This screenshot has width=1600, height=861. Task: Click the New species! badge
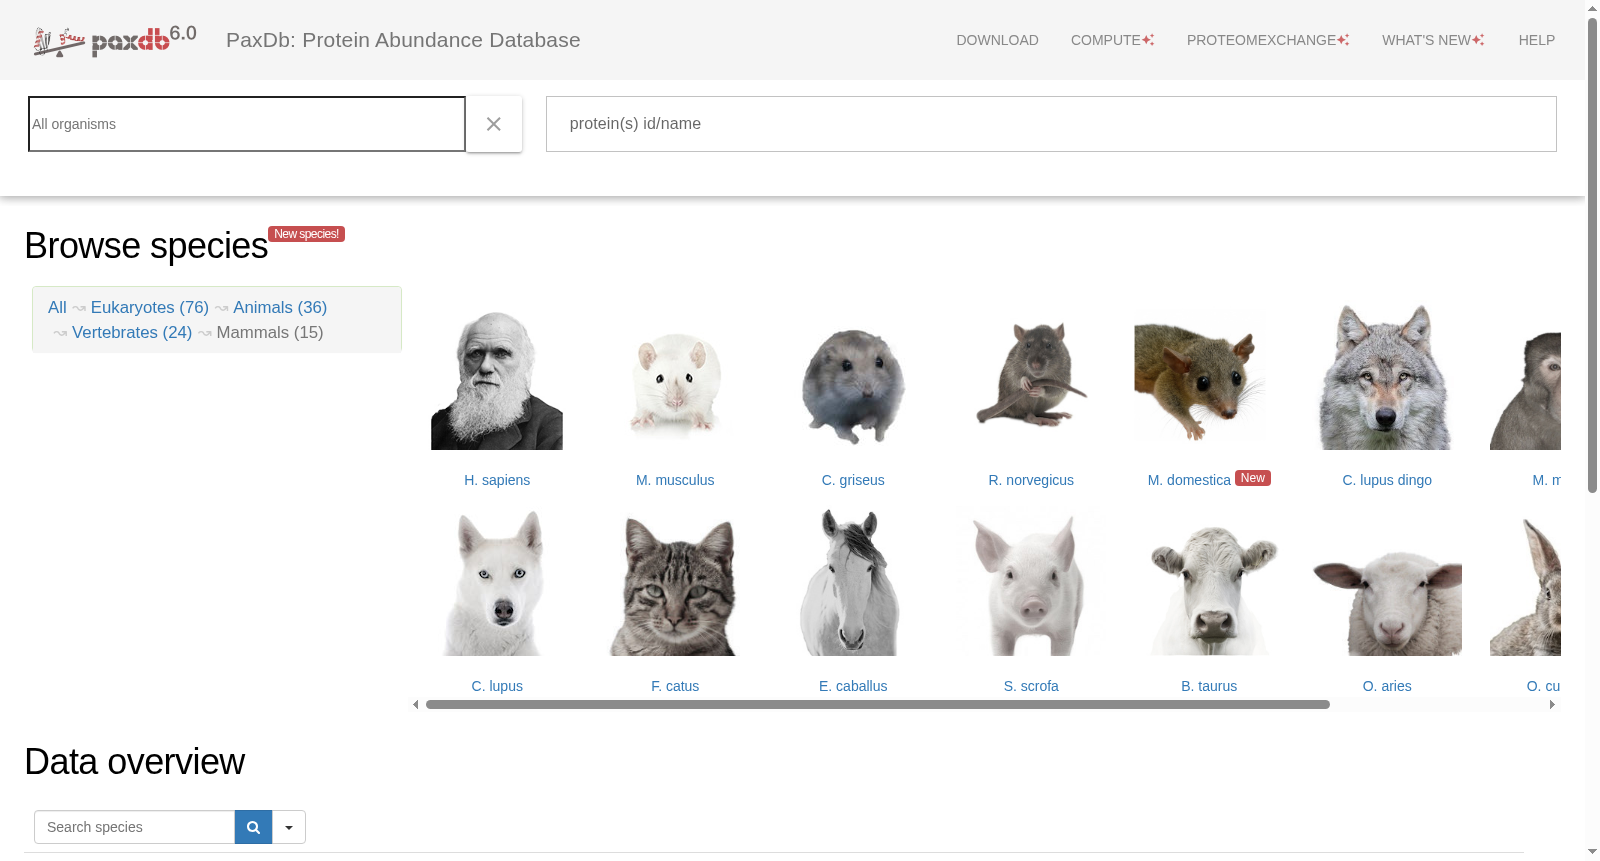click(x=307, y=234)
